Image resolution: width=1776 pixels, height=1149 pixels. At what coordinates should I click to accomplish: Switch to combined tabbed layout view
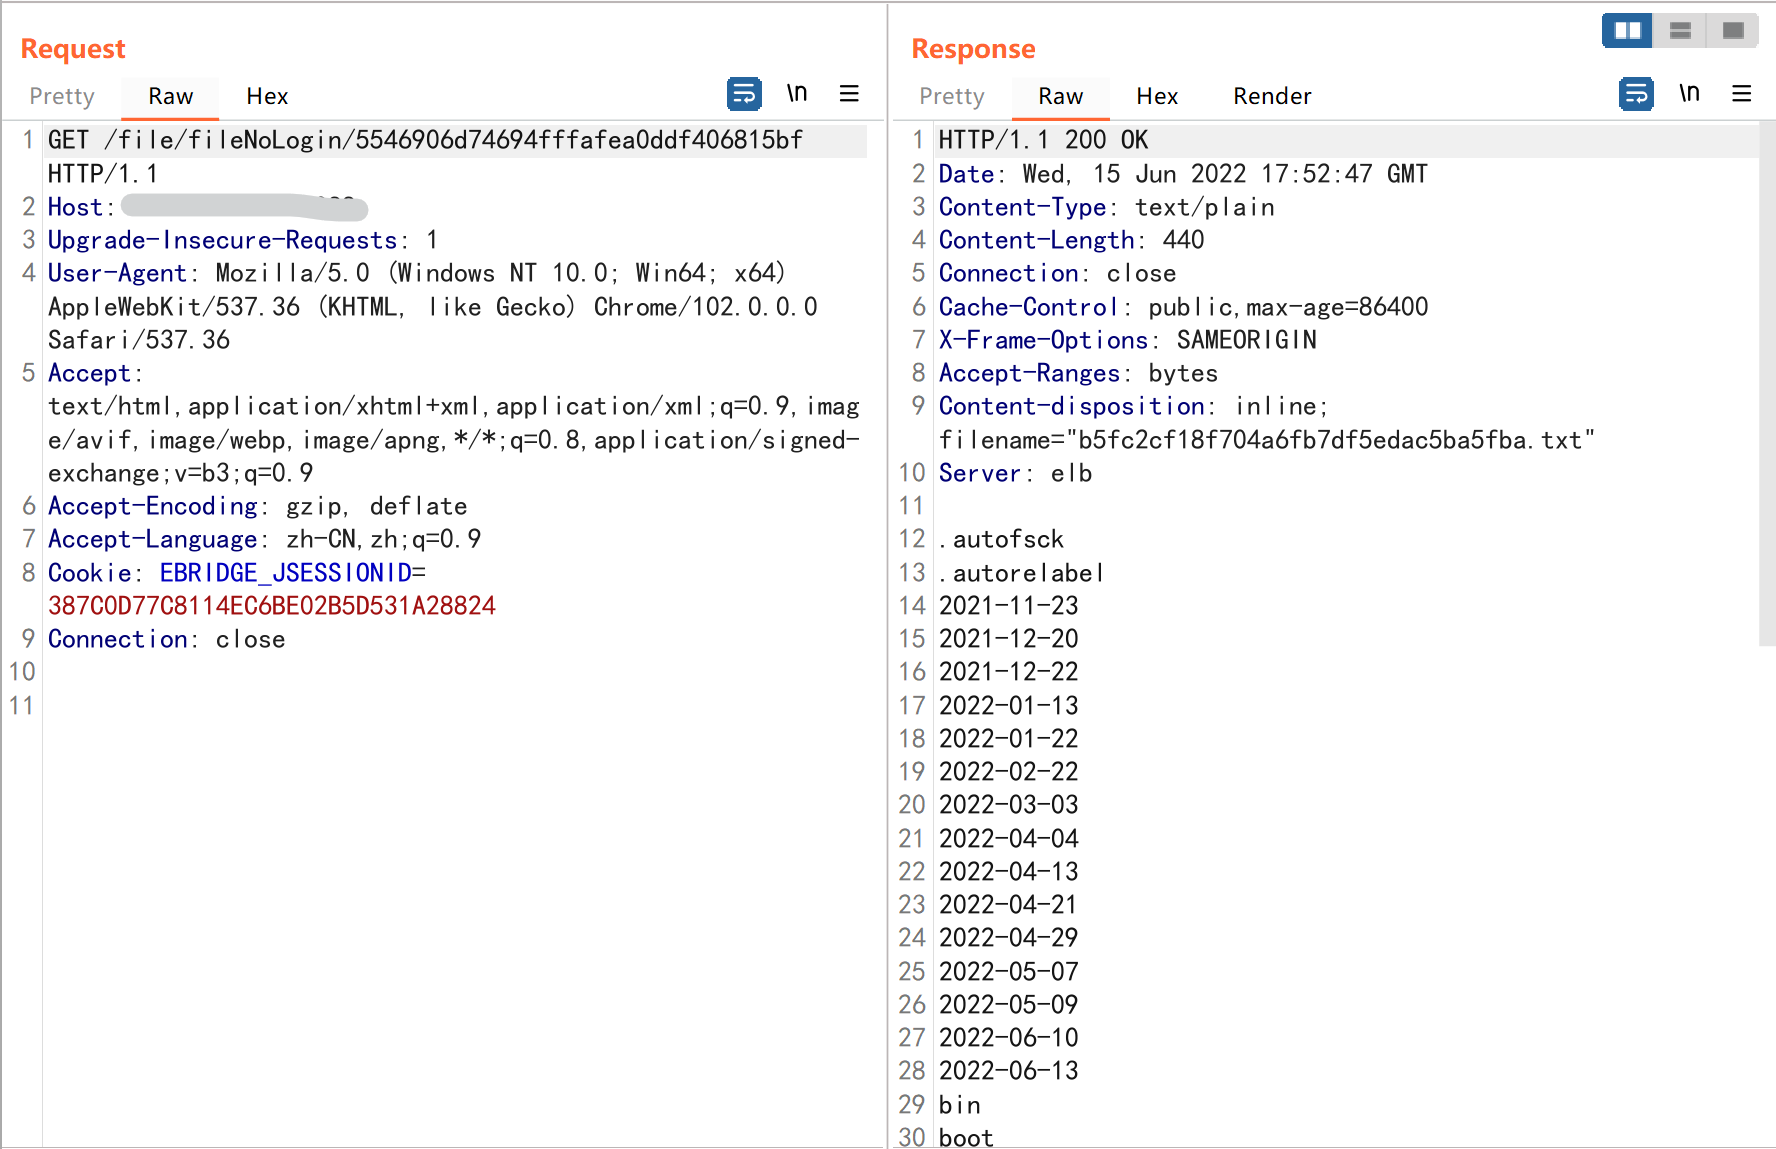click(1733, 31)
